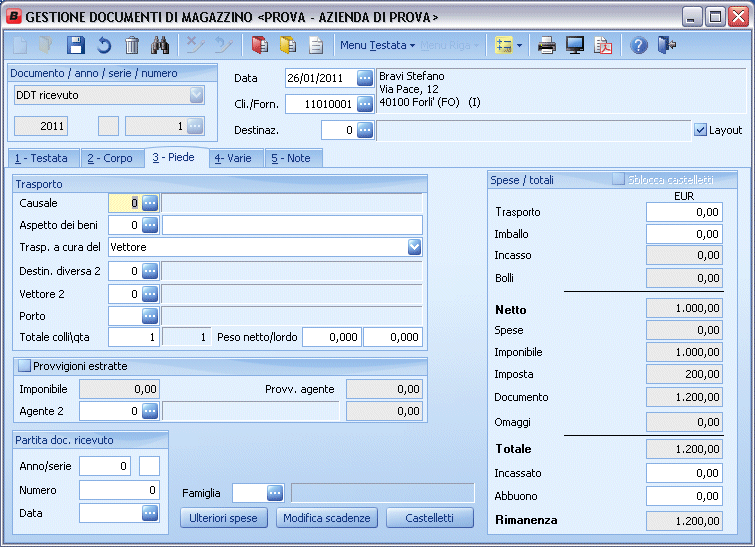The width and height of the screenshot is (755, 547).
Task: Click the binoculars Search icon
Action: [x=160, y=45]
